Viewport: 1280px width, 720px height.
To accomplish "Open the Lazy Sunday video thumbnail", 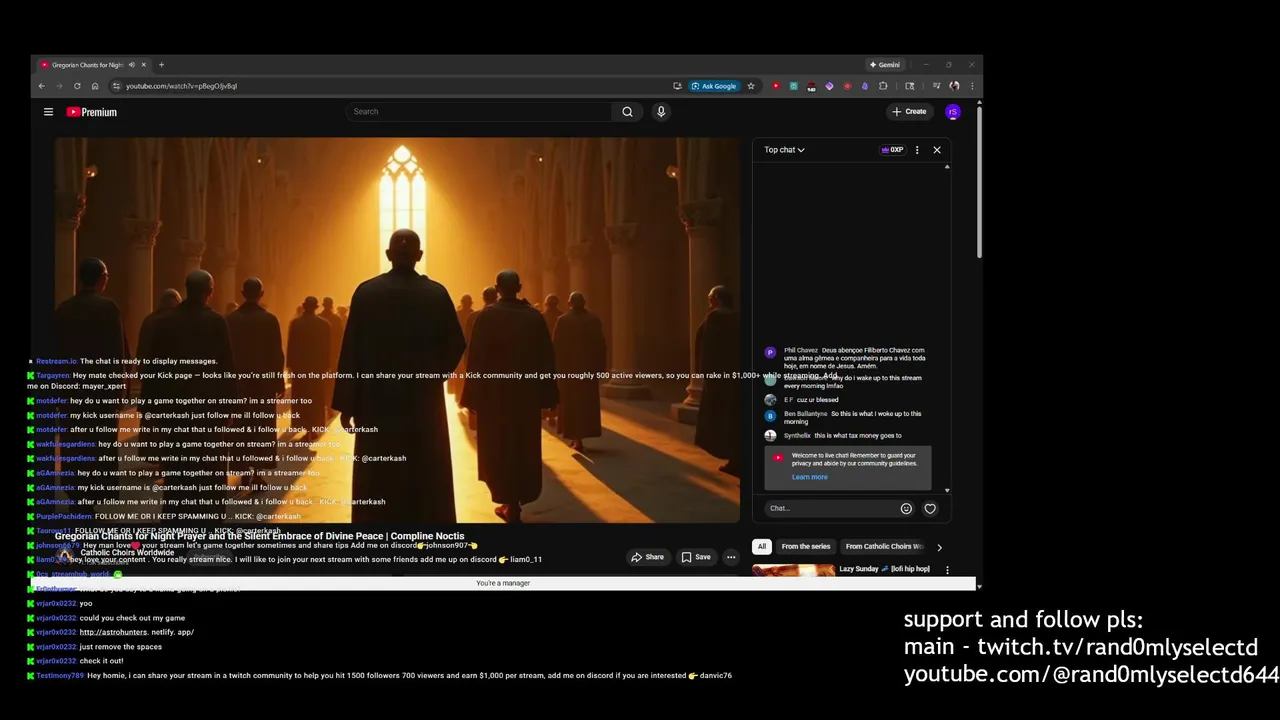I will point(793,571).
